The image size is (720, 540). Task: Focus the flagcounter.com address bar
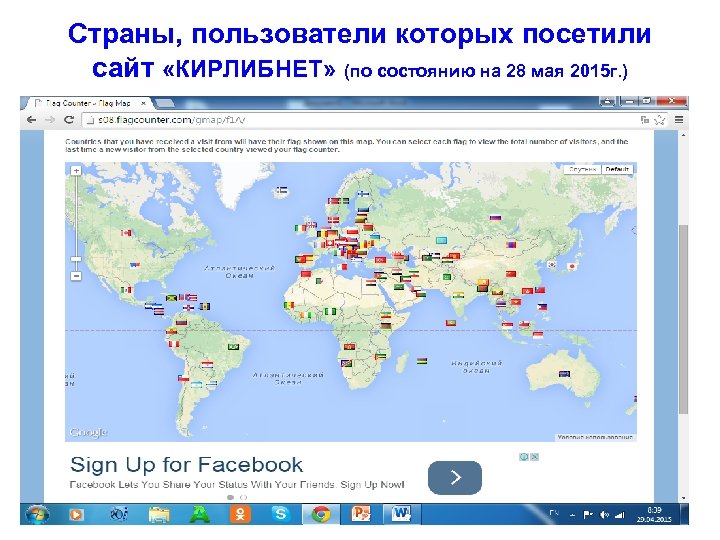[x=360, y=120]
